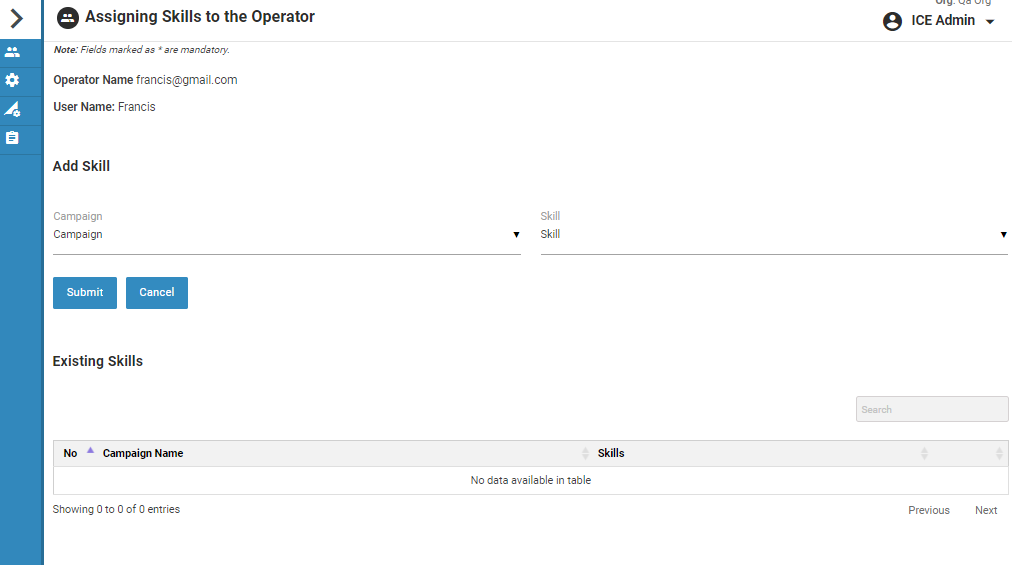This screenshot has width=1012, height=565.
Task: Click the signal settings sidebar icon
Action: pyautogui.click(x=12, y=109)
